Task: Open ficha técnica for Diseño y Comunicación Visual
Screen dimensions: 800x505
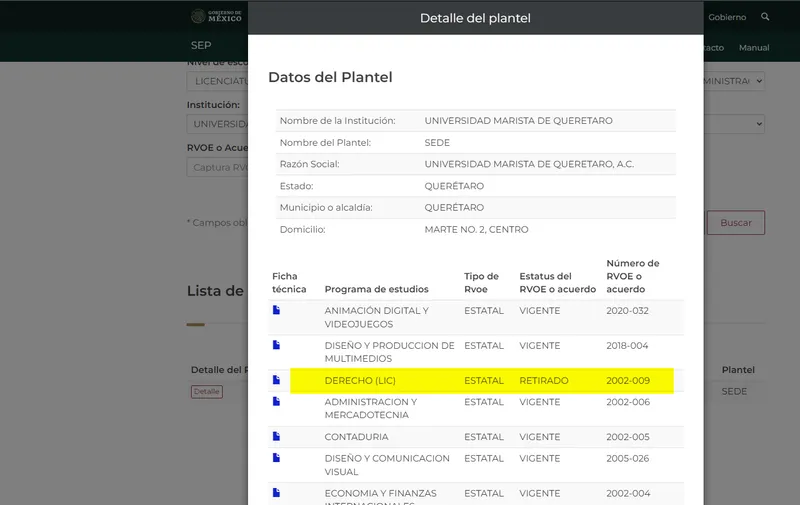Action: pos(276,458)
